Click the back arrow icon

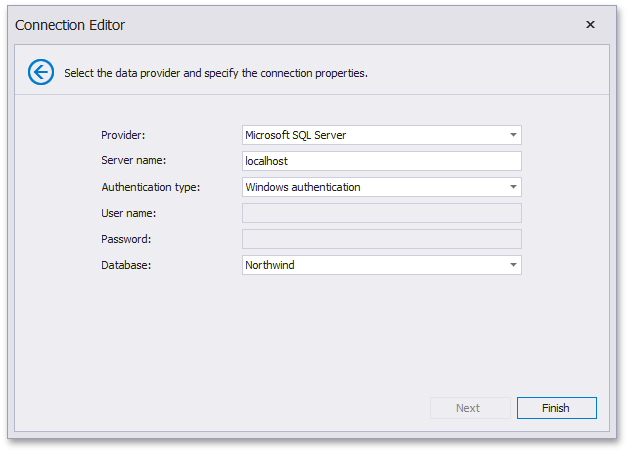pos(40,72)
